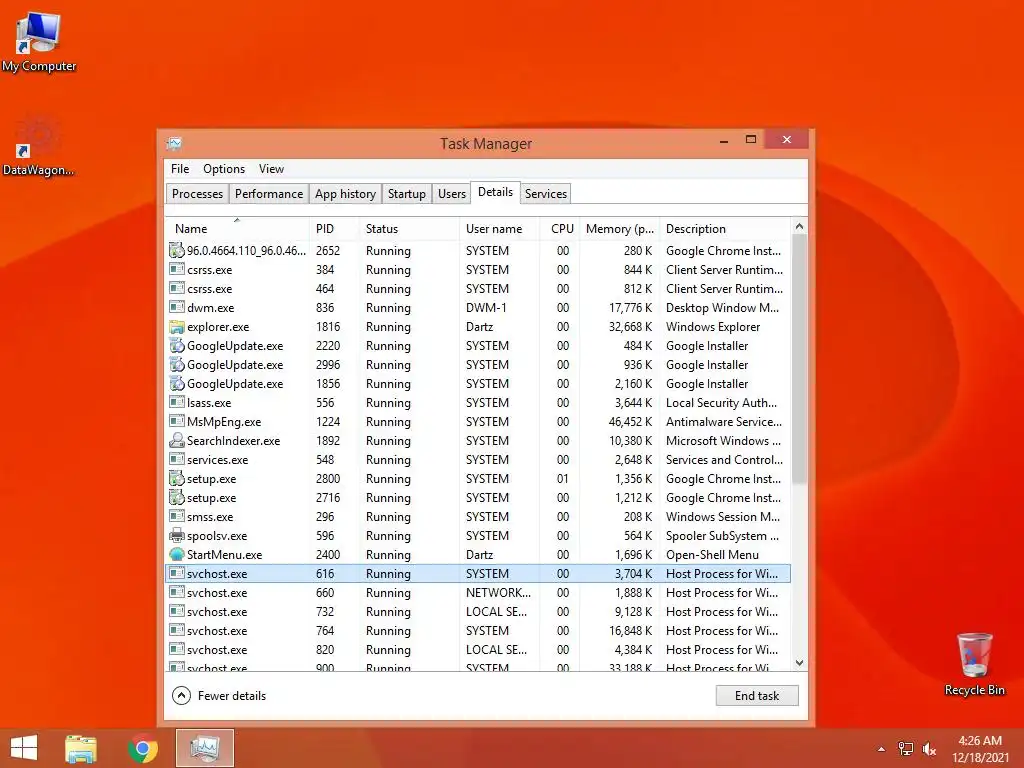Click the scrollbar down arrow
Screen dimensions: 1024x768
pos(799,663)
